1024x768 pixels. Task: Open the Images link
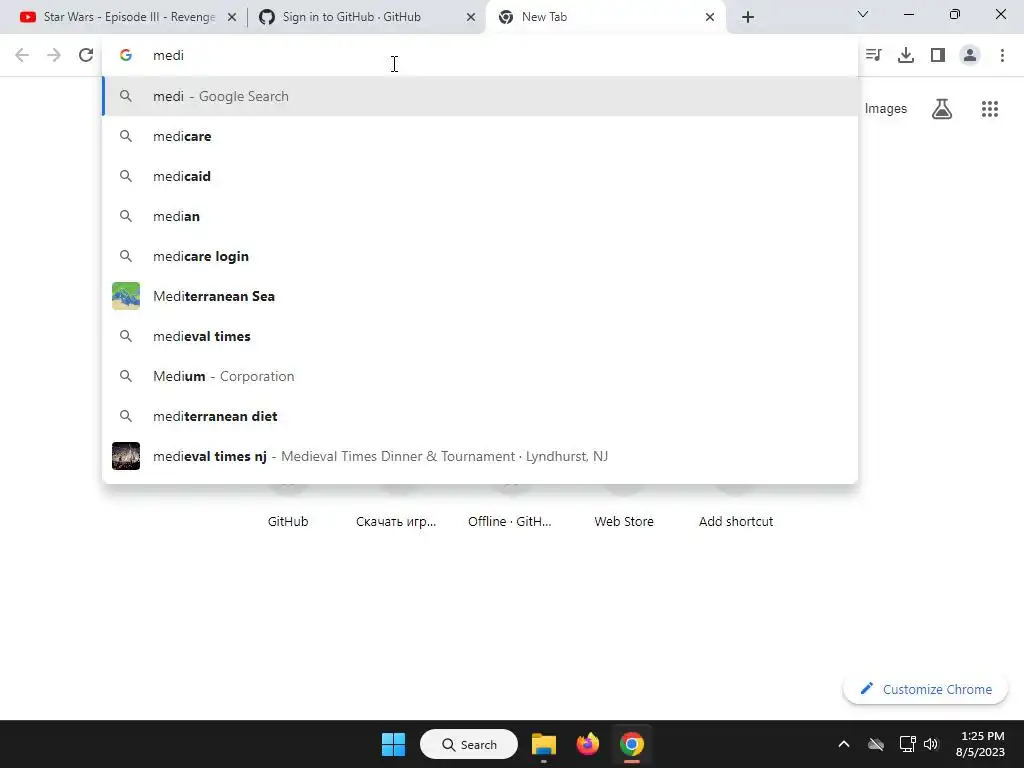click(886, 109)
